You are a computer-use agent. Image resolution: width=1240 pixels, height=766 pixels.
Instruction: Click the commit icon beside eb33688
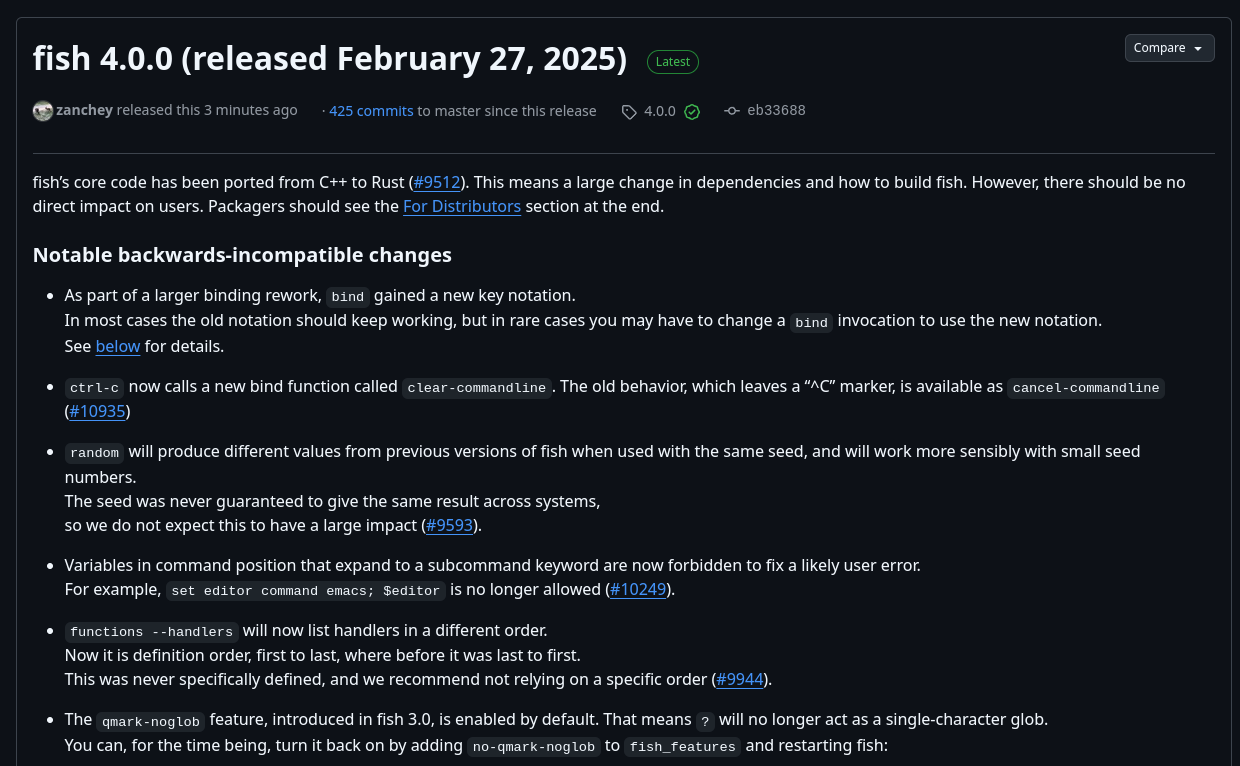coord(732,111)
